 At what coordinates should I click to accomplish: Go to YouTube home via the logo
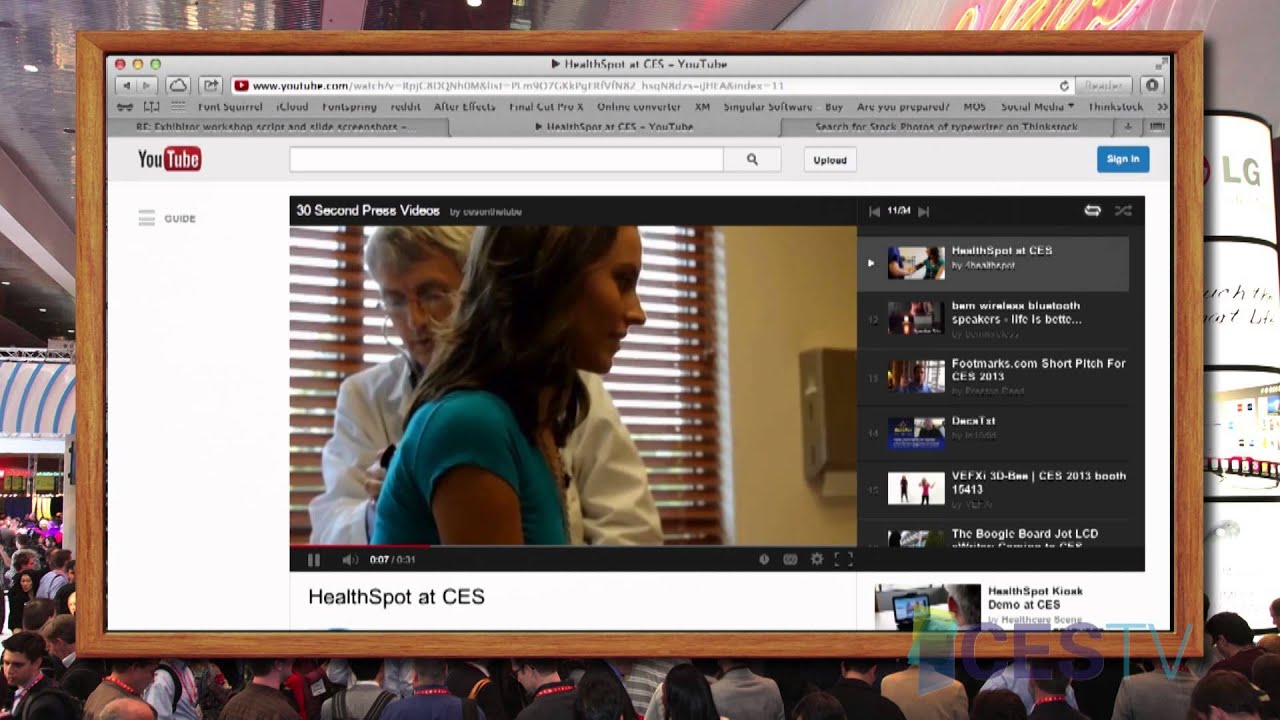pyautogui.click(x=169, y=159)
